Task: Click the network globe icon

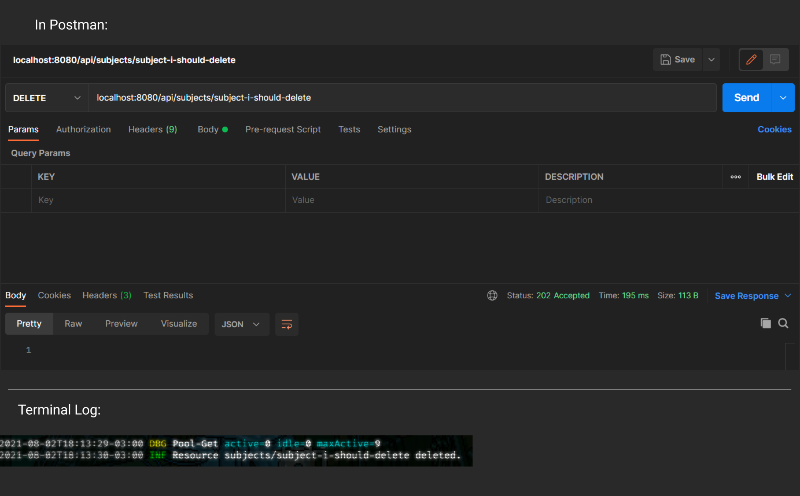Action: coord(492,295)
